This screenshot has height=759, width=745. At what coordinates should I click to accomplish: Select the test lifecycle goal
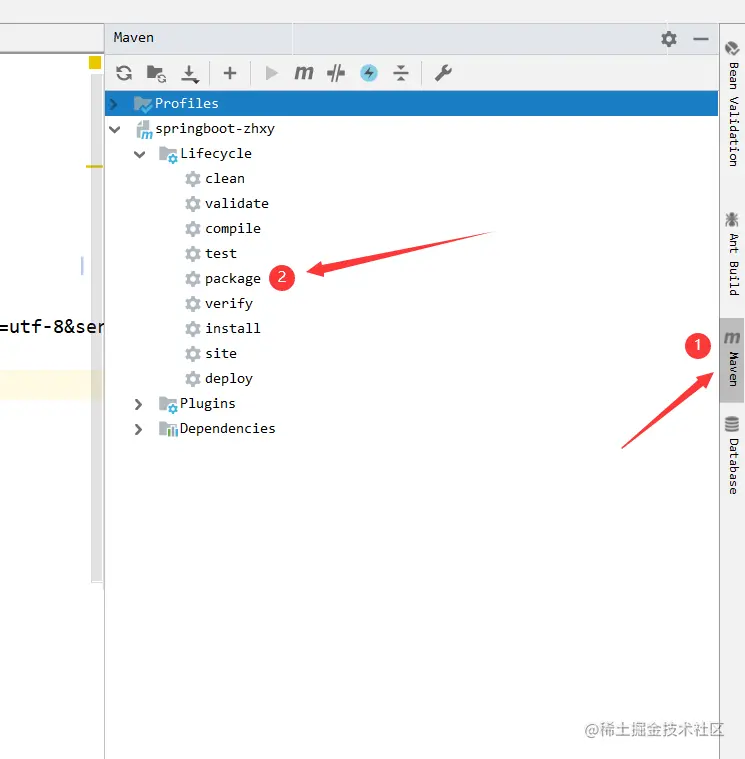[x=221, y=254]
